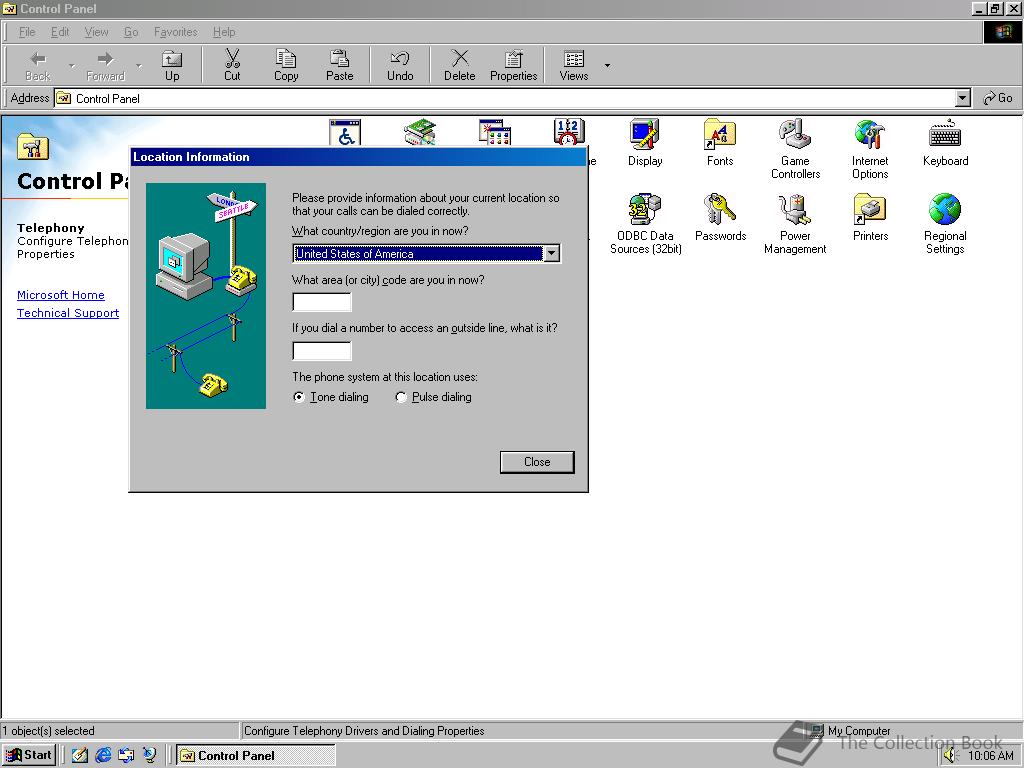1024x768 pixels.
Task: Click the Outlook Express Quick Launch icon
Action: (126, 755)
